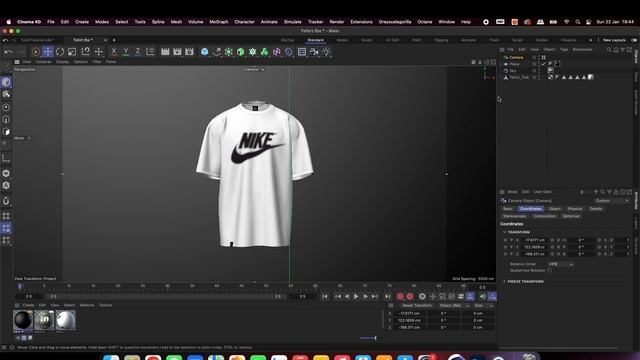Screen dimensions: 640x360
Task: Open the Custom mode dropdown in Attributes
Action: (x=612, y=201)
